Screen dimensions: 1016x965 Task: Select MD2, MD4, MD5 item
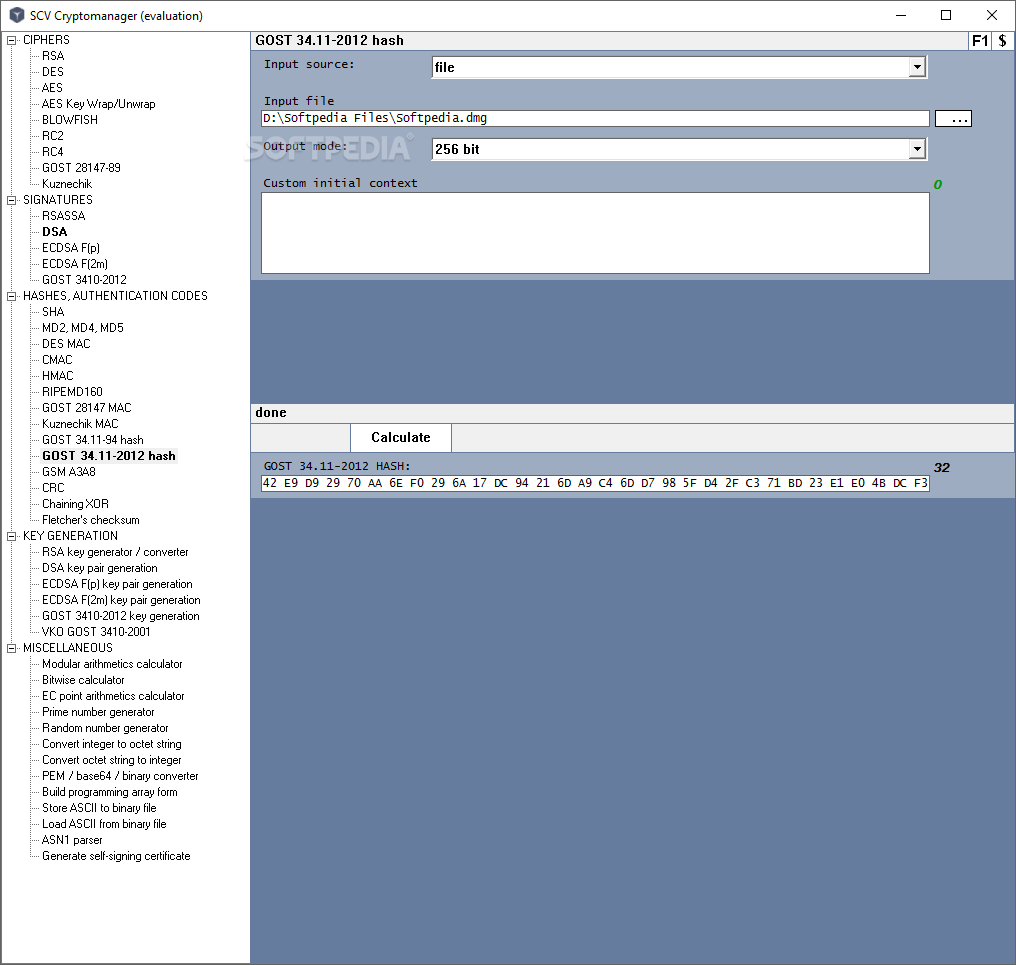coord(83,328)
